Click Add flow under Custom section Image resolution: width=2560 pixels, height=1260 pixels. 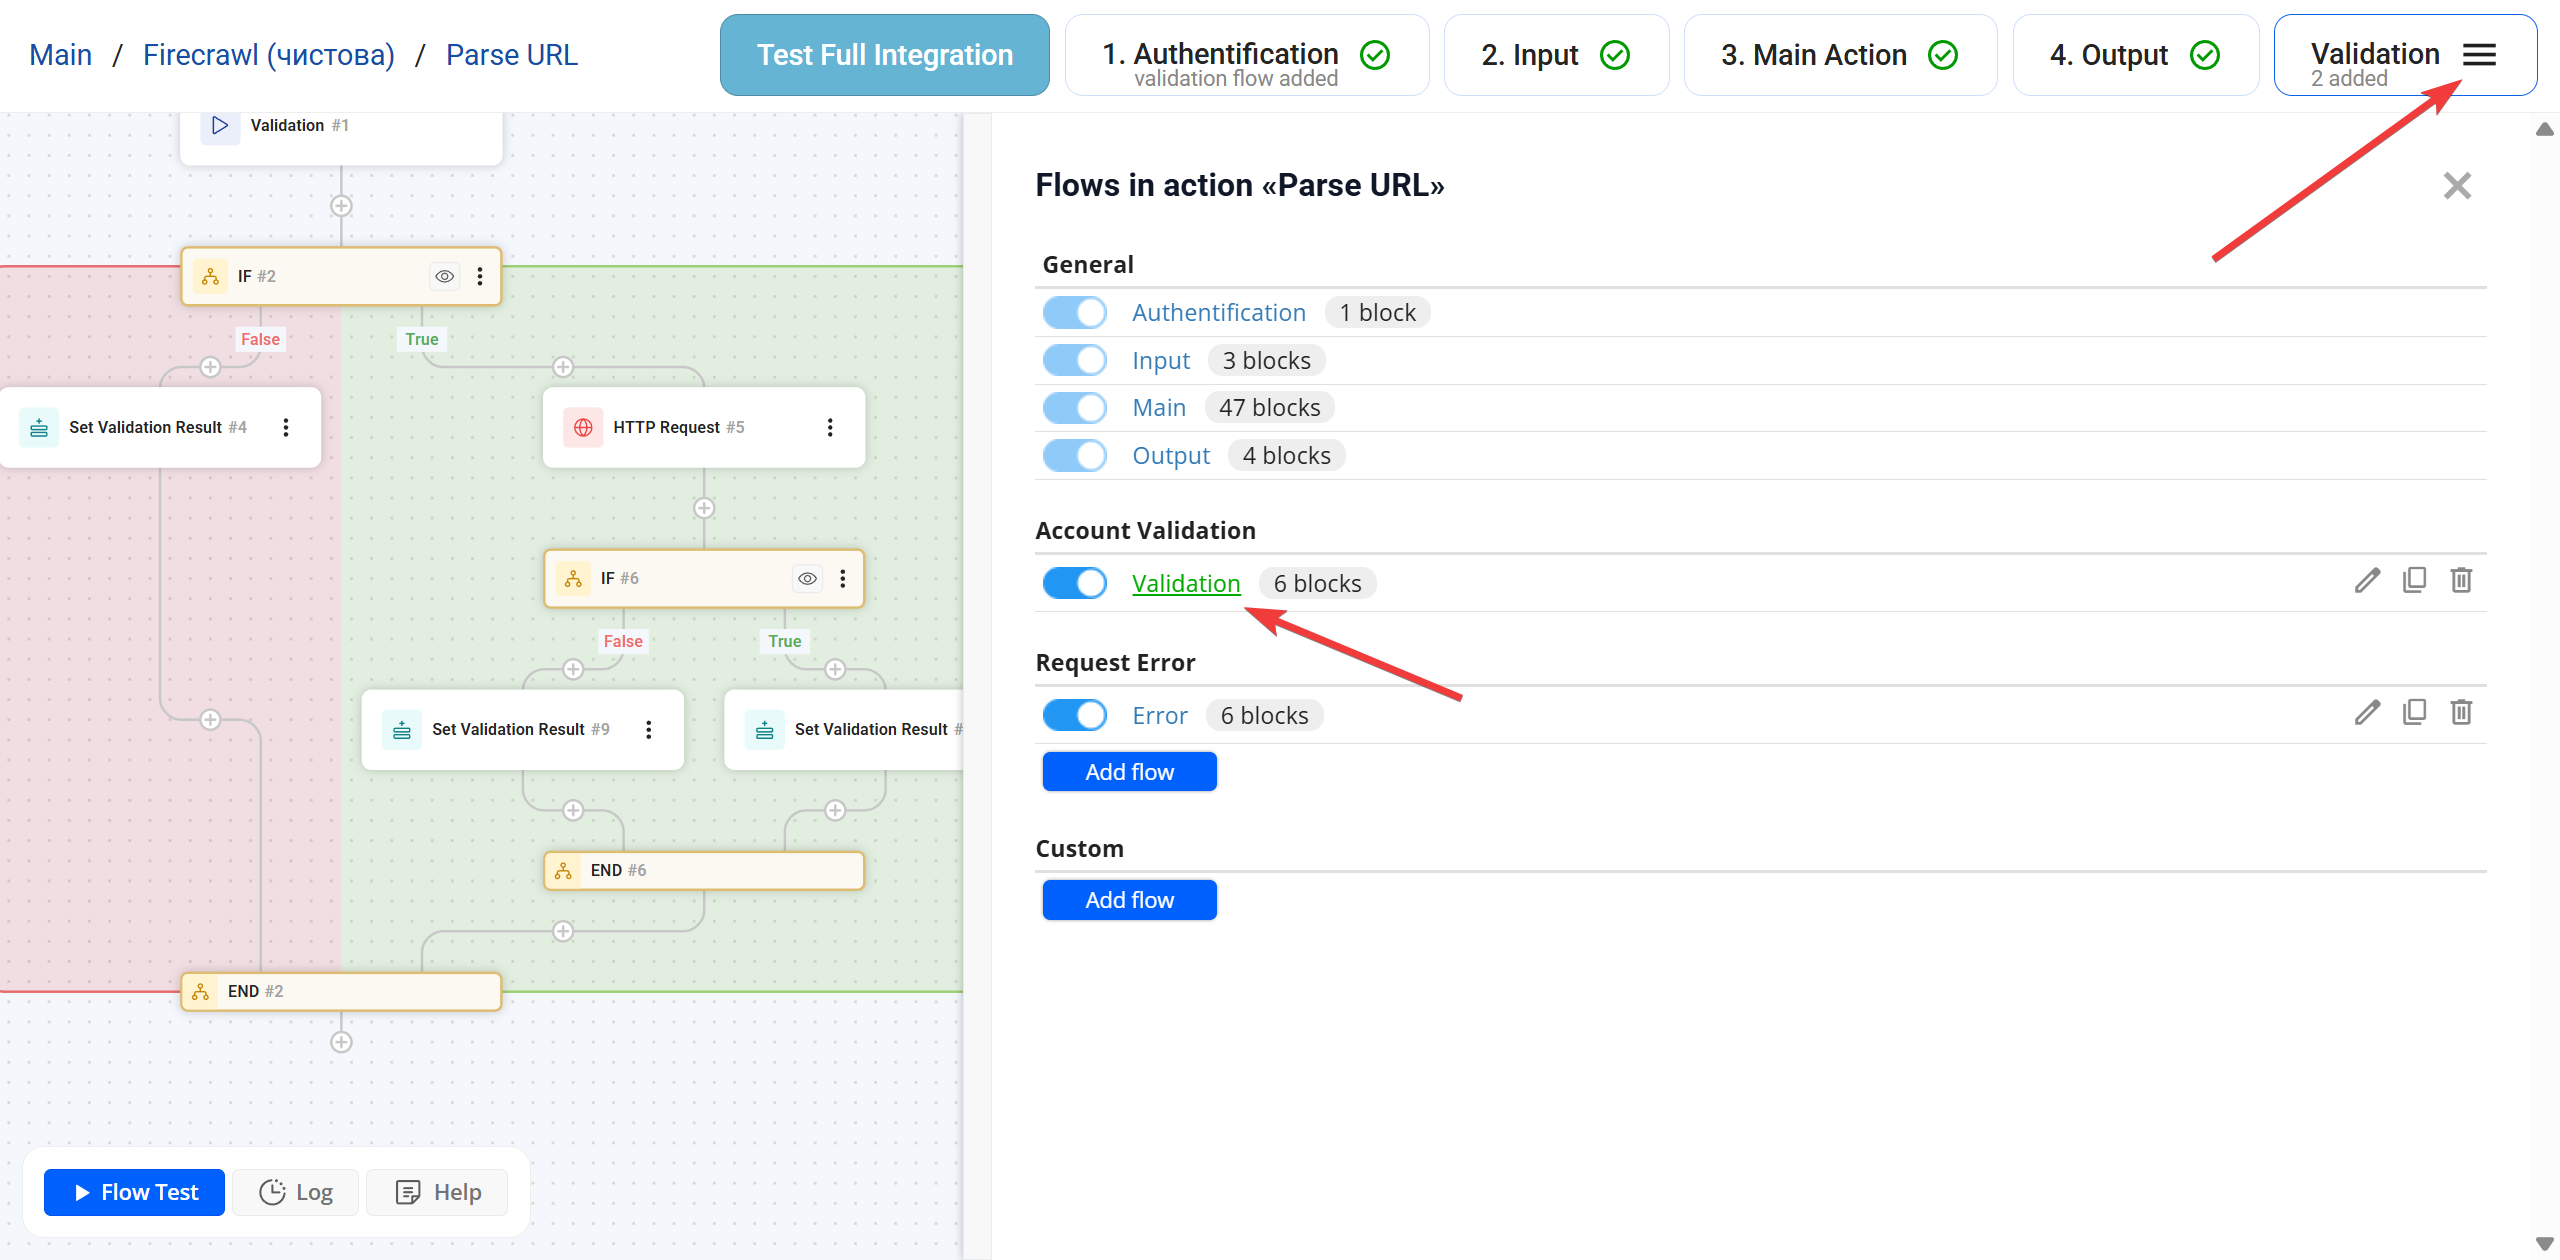click(1129, 900)
